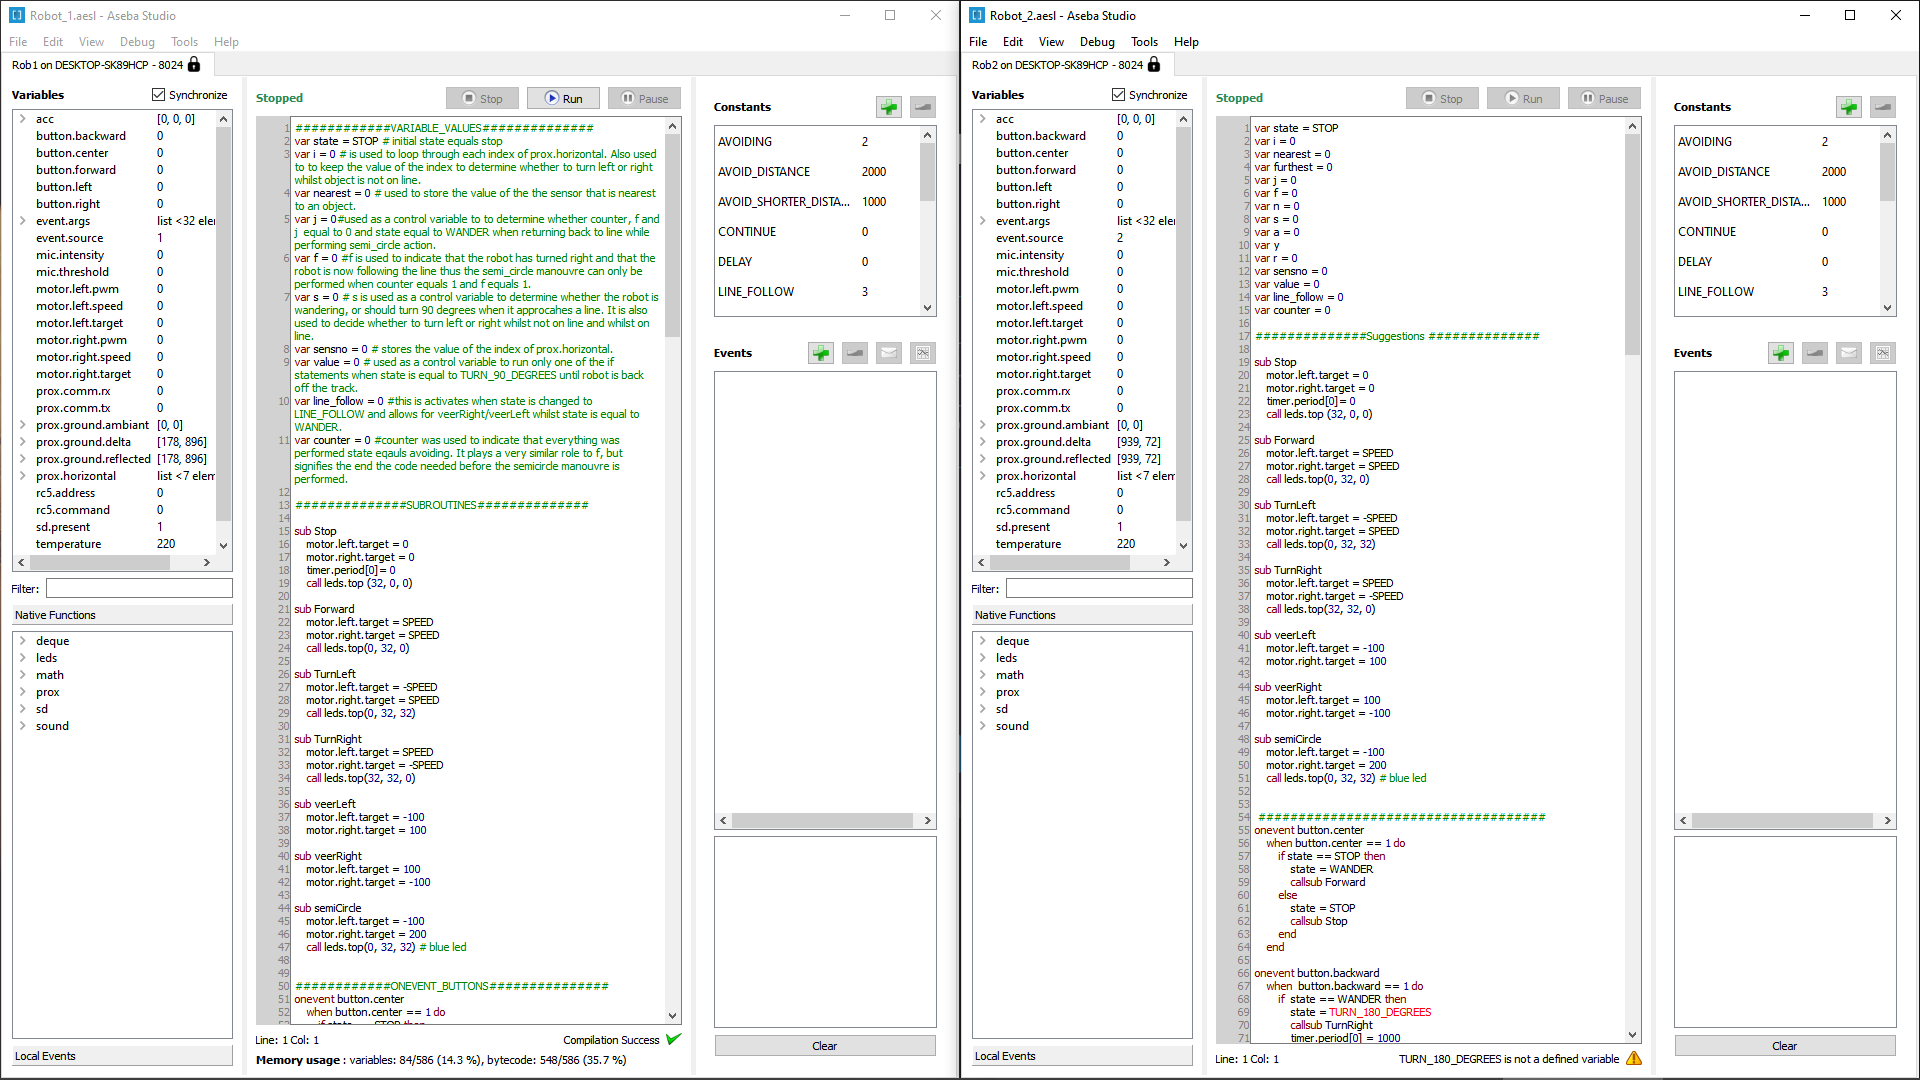The width and height of the screenshot is (1920, 1080).
Task: Disable Synchronize in Robot_2
Action: 1118,95
